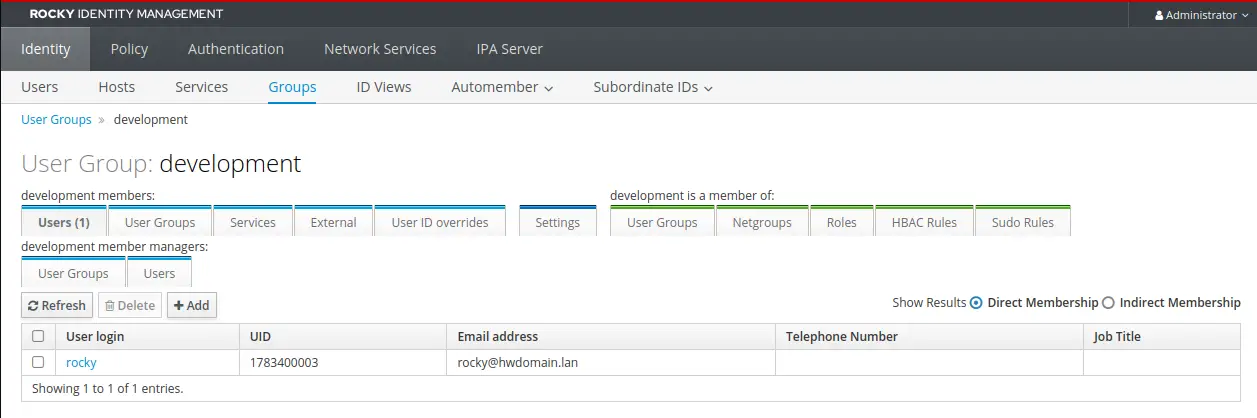Image resolution: width=1257 pixels, height=418 pixels.
Task: Click the Delete button
Action: [130, 305]
